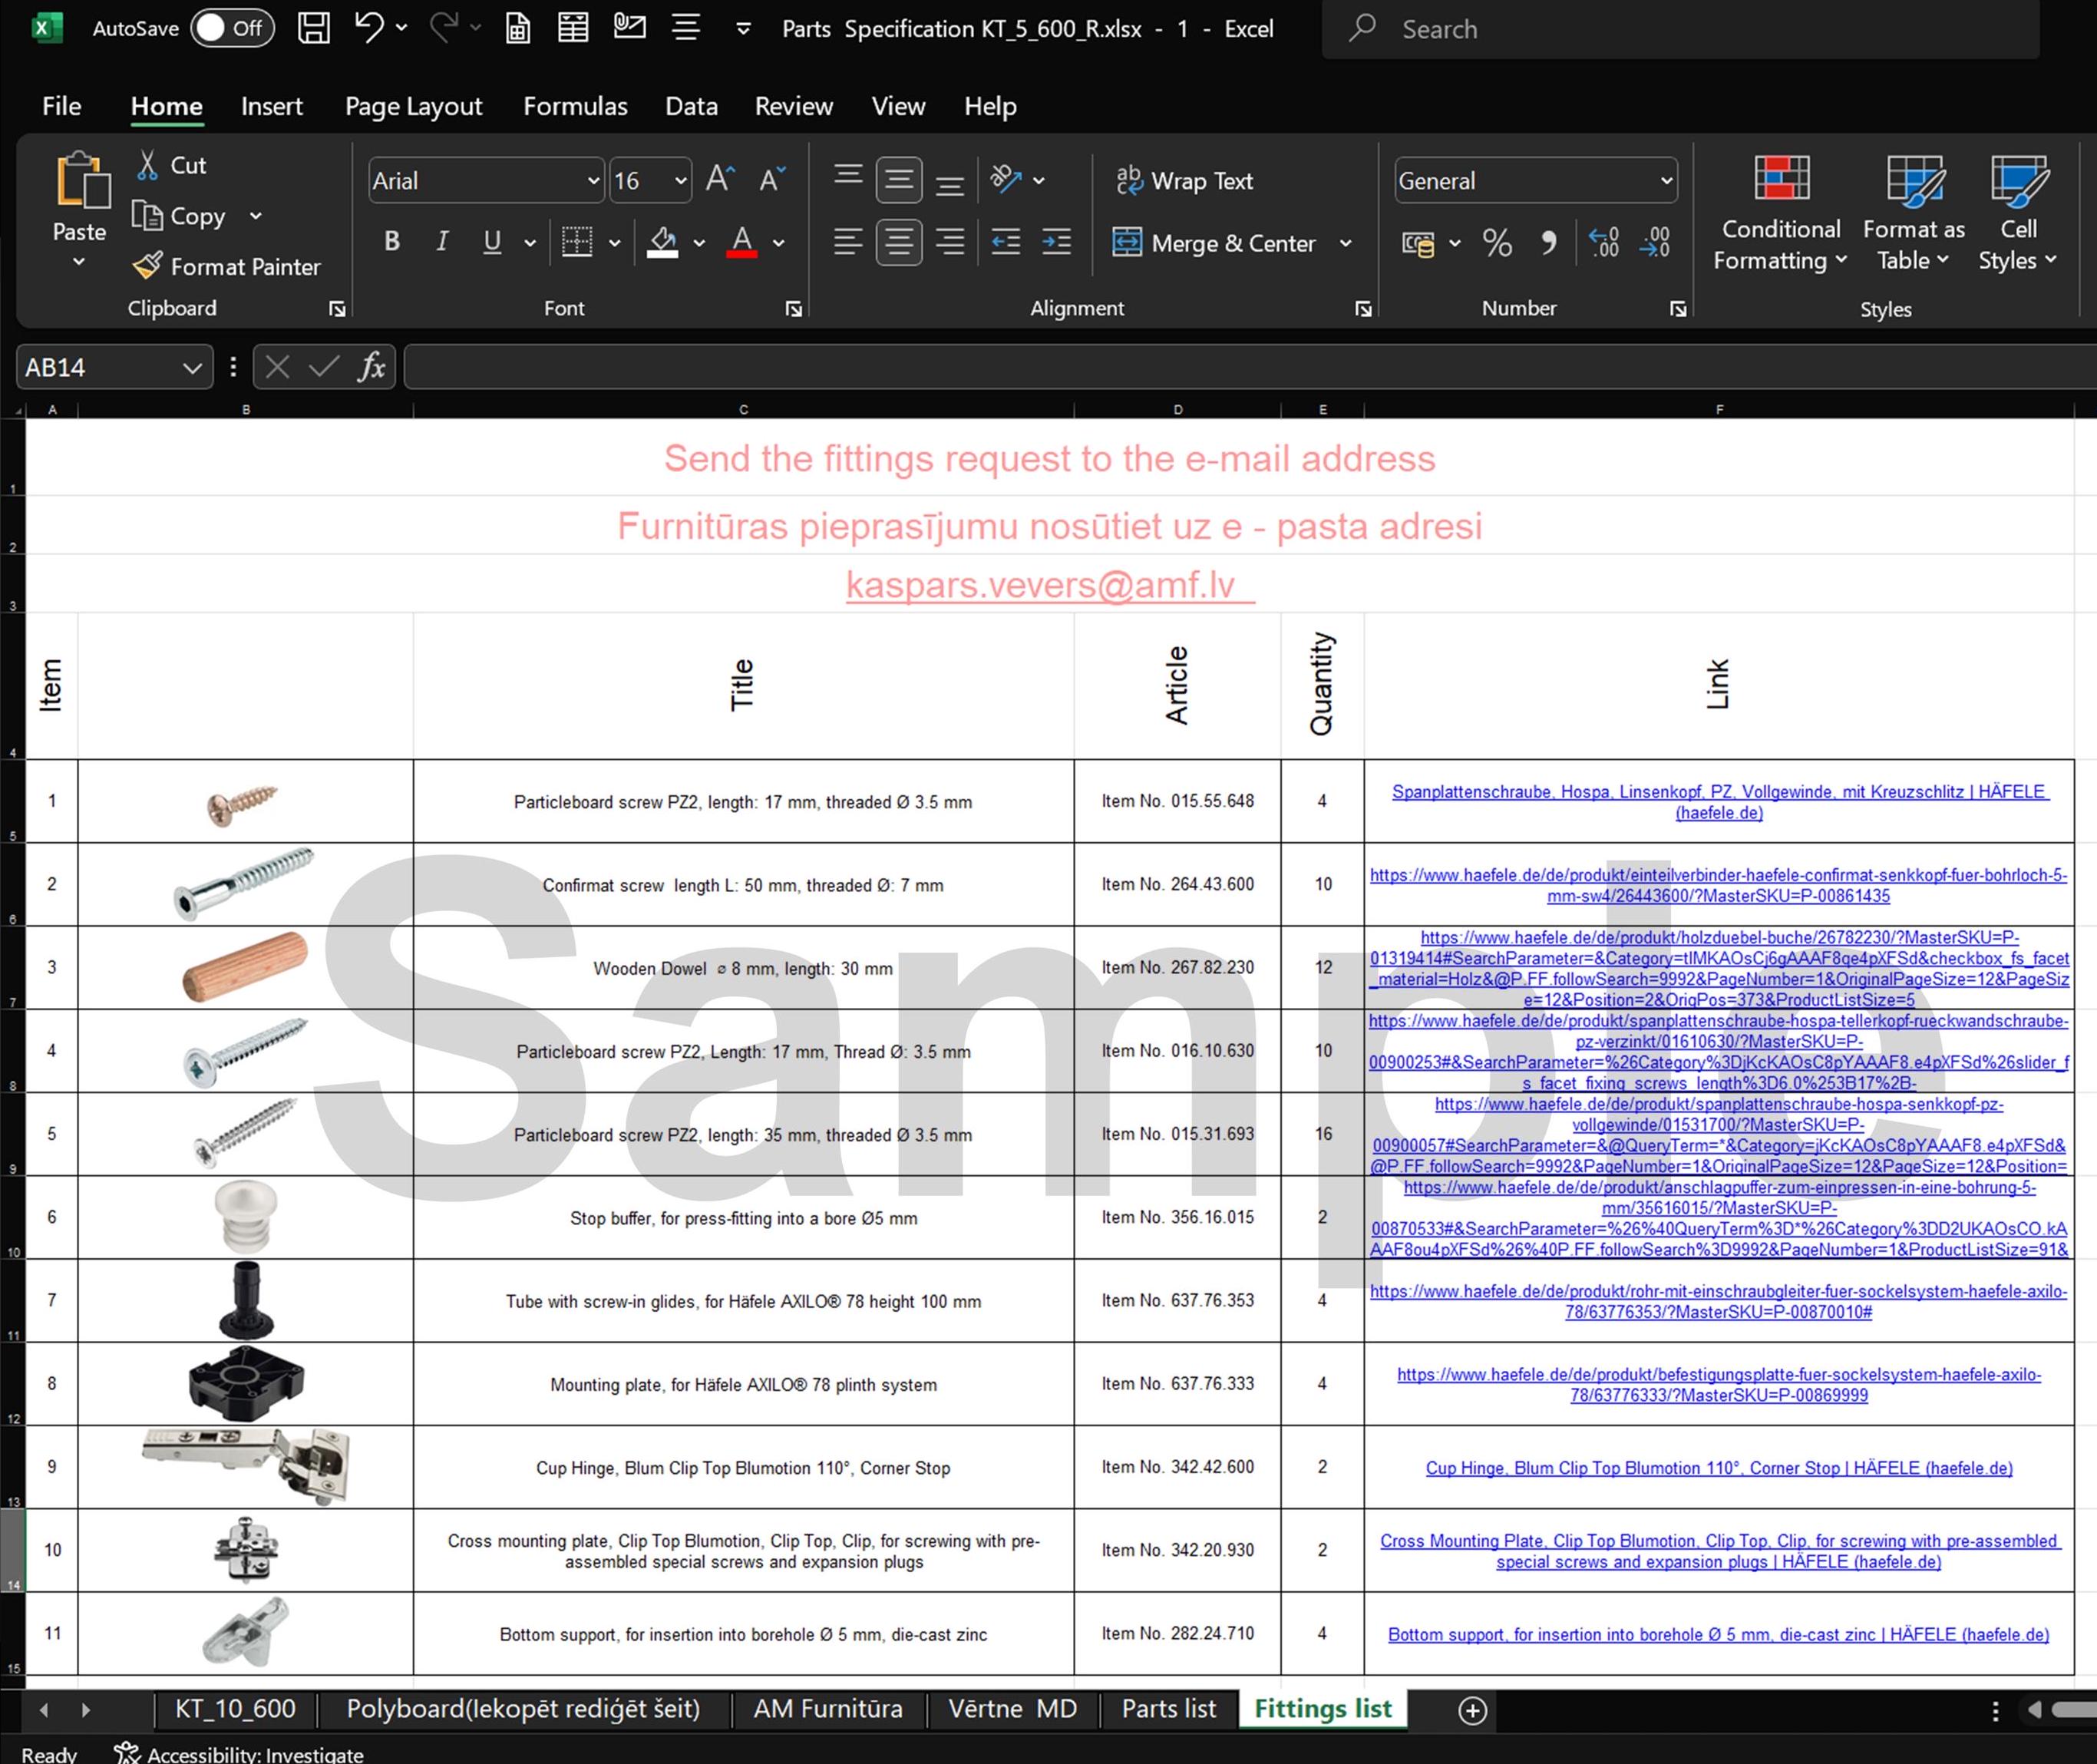2097x1764 pixels.
Task: Open the Font settings dialog launcher
Action: (x=794, y=309)
